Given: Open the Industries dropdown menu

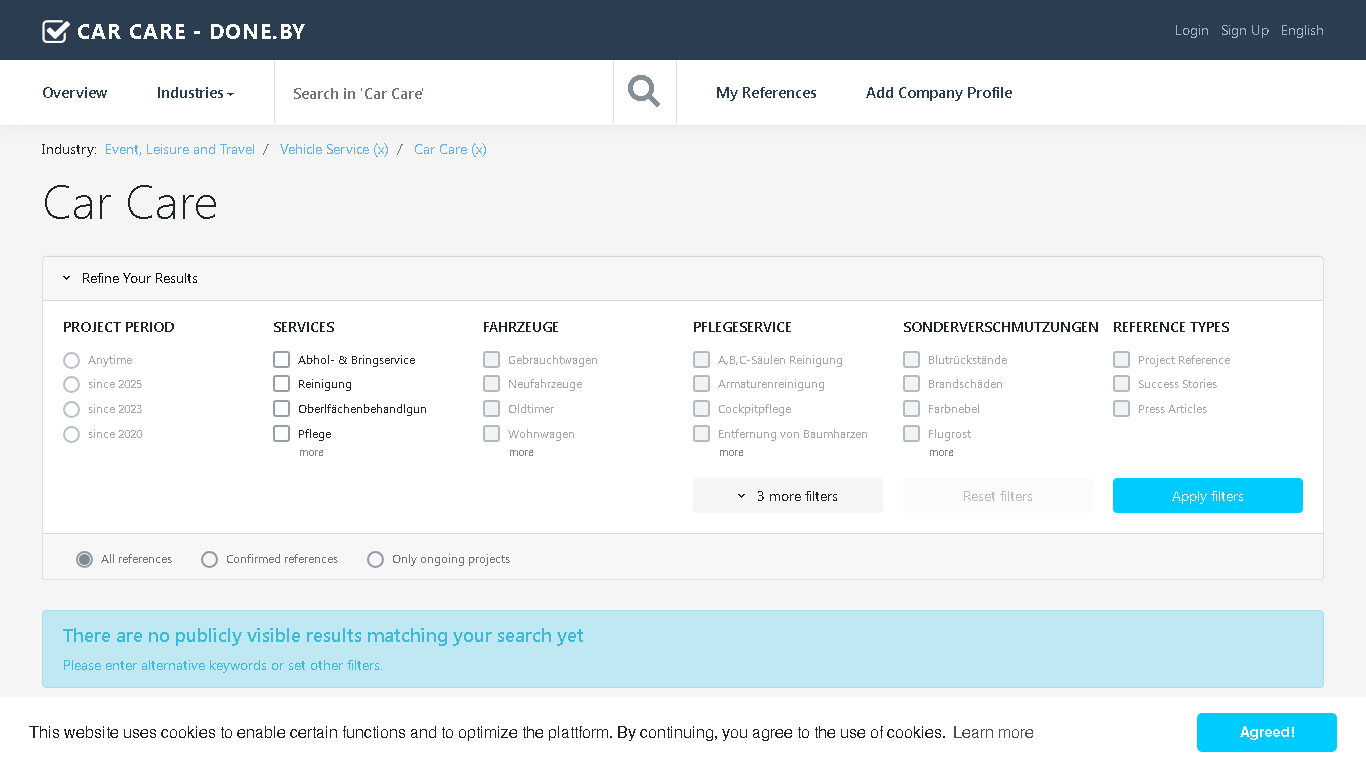Looking at the screenshot, I should pyautogui.click(x=195, y=93).
